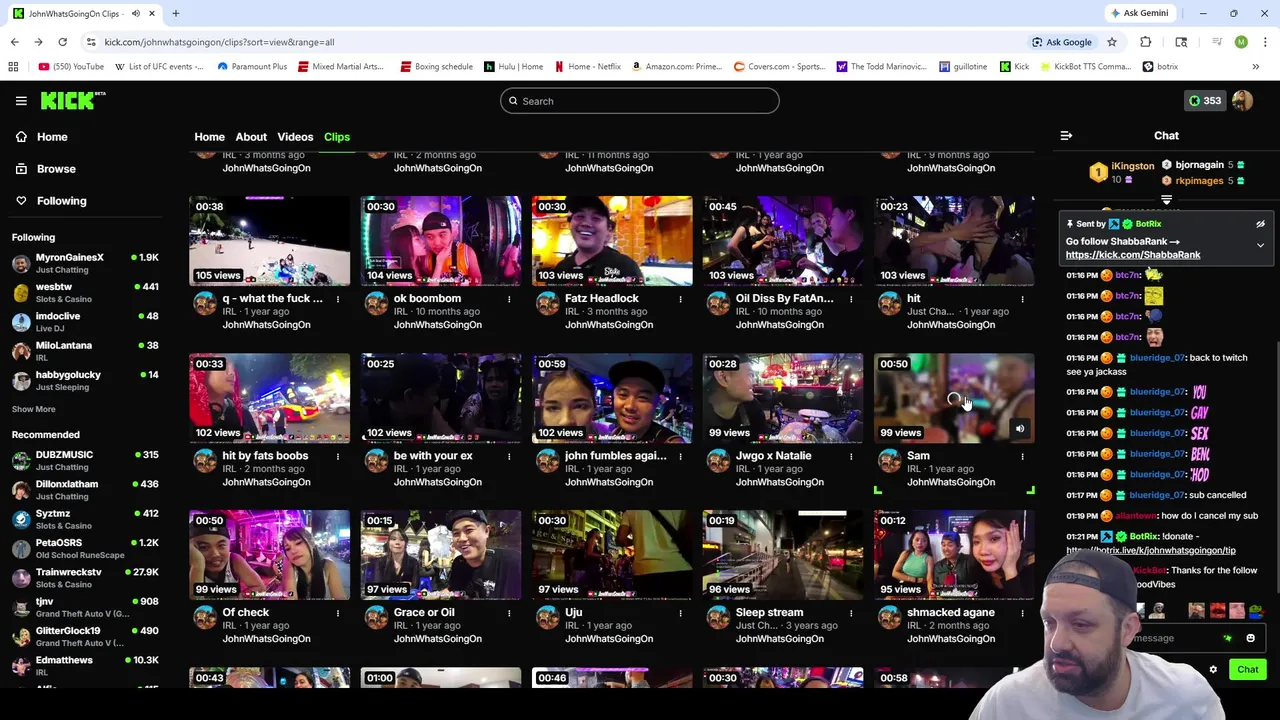The image size is (1280, 720).
Task: Unmute the Sam clip preview speaker icon
Action: click(1019, 429)
